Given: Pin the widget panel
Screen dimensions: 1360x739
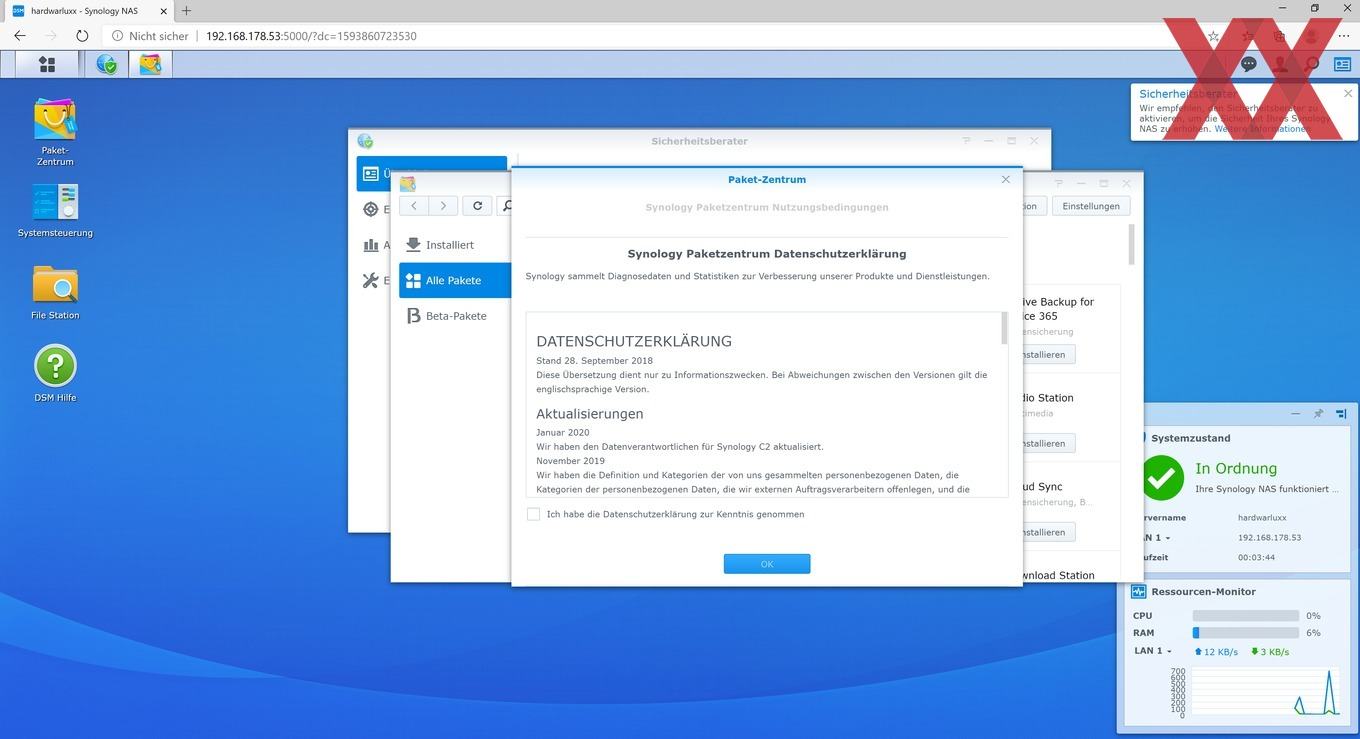Looking at the screenshot, I should (1318, 413).
